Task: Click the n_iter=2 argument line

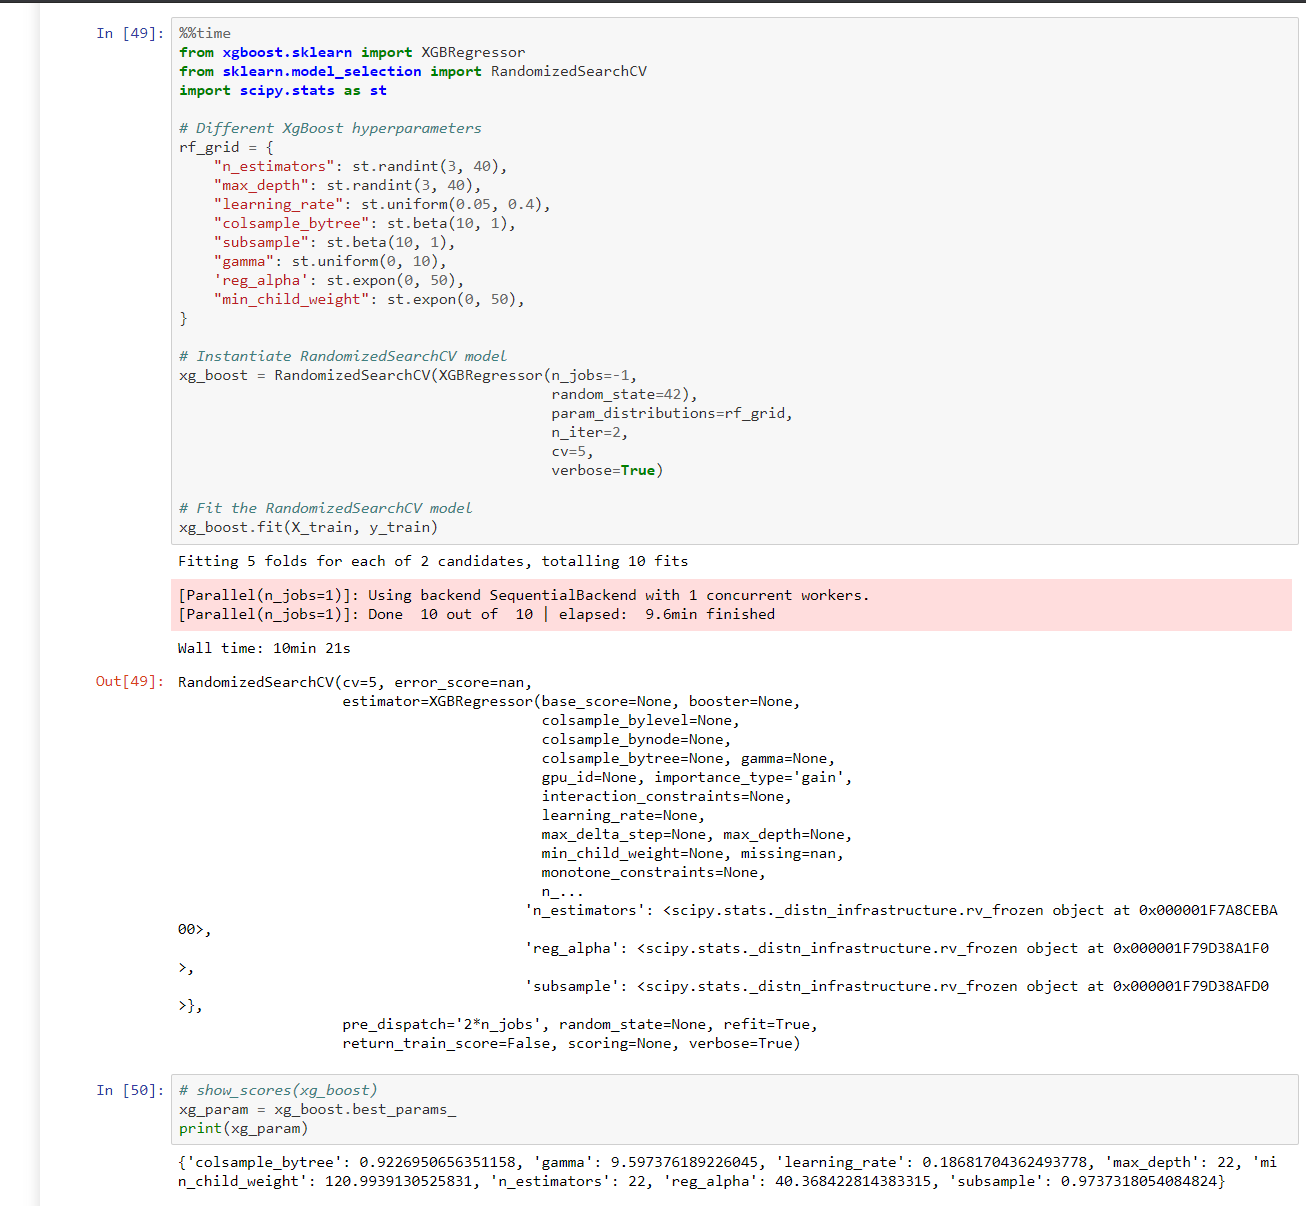Action: (590, 432)
